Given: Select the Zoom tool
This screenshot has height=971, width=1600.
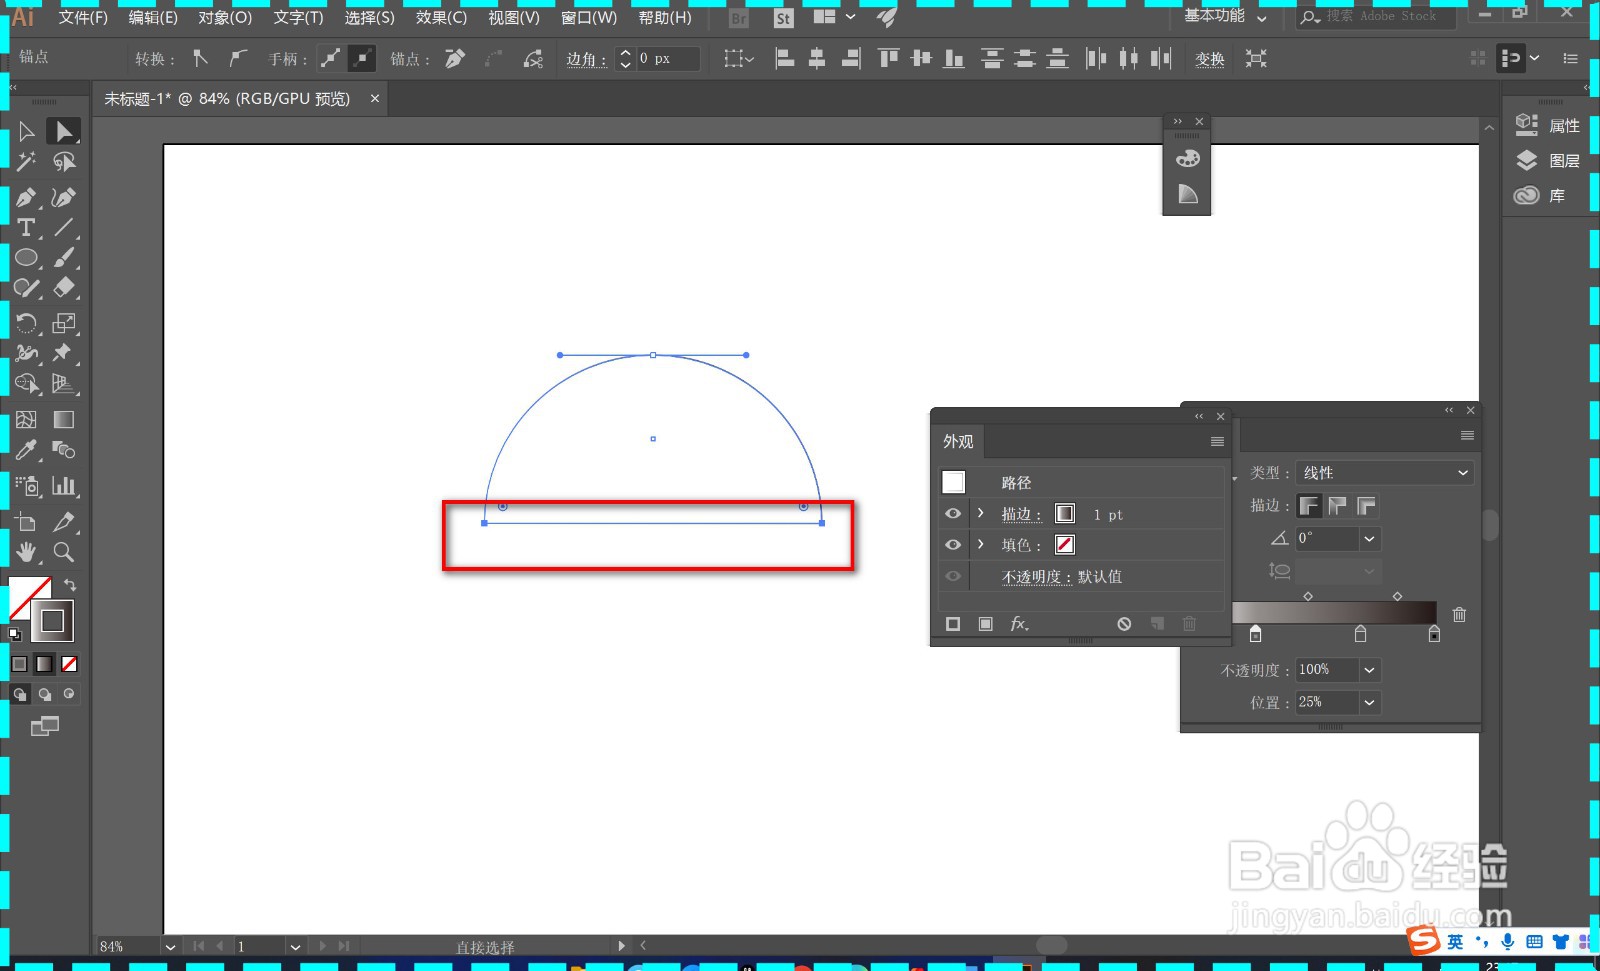Looking at the screenshot, I should [x=64, y=552].
